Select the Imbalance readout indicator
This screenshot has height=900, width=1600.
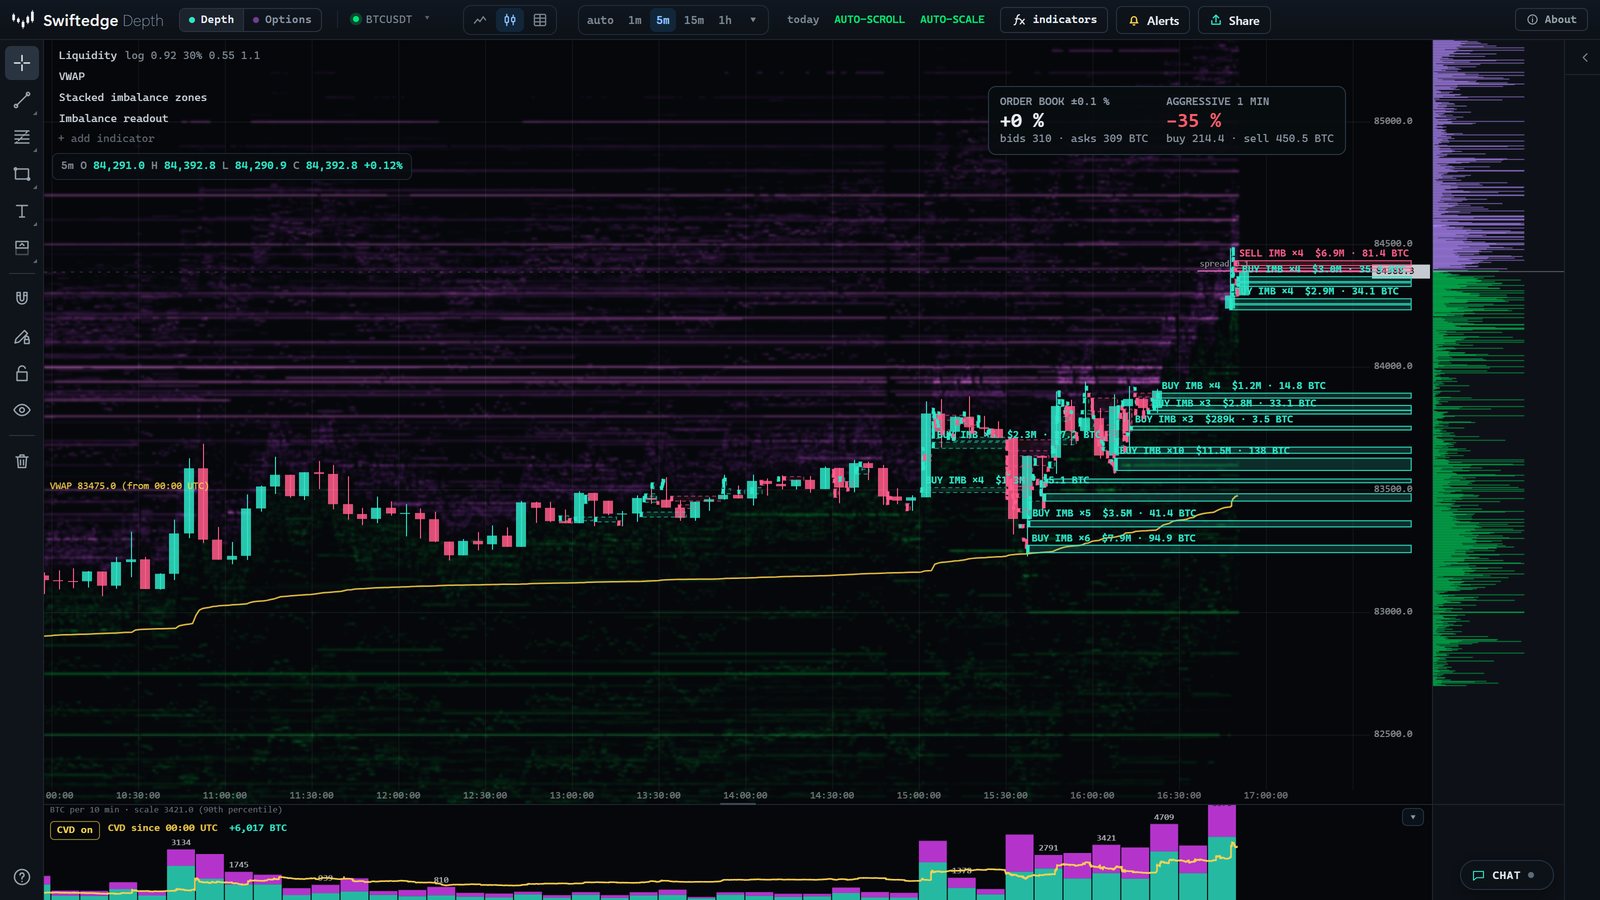pos(113,119)
